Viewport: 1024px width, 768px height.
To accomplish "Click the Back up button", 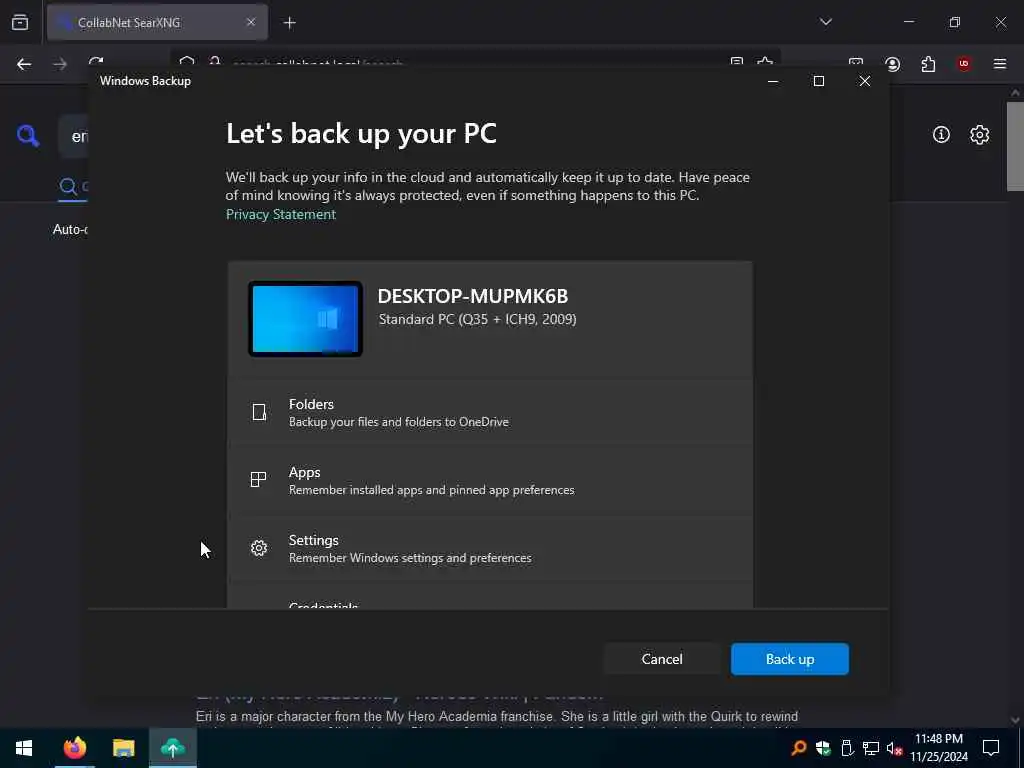I will 790,659.
